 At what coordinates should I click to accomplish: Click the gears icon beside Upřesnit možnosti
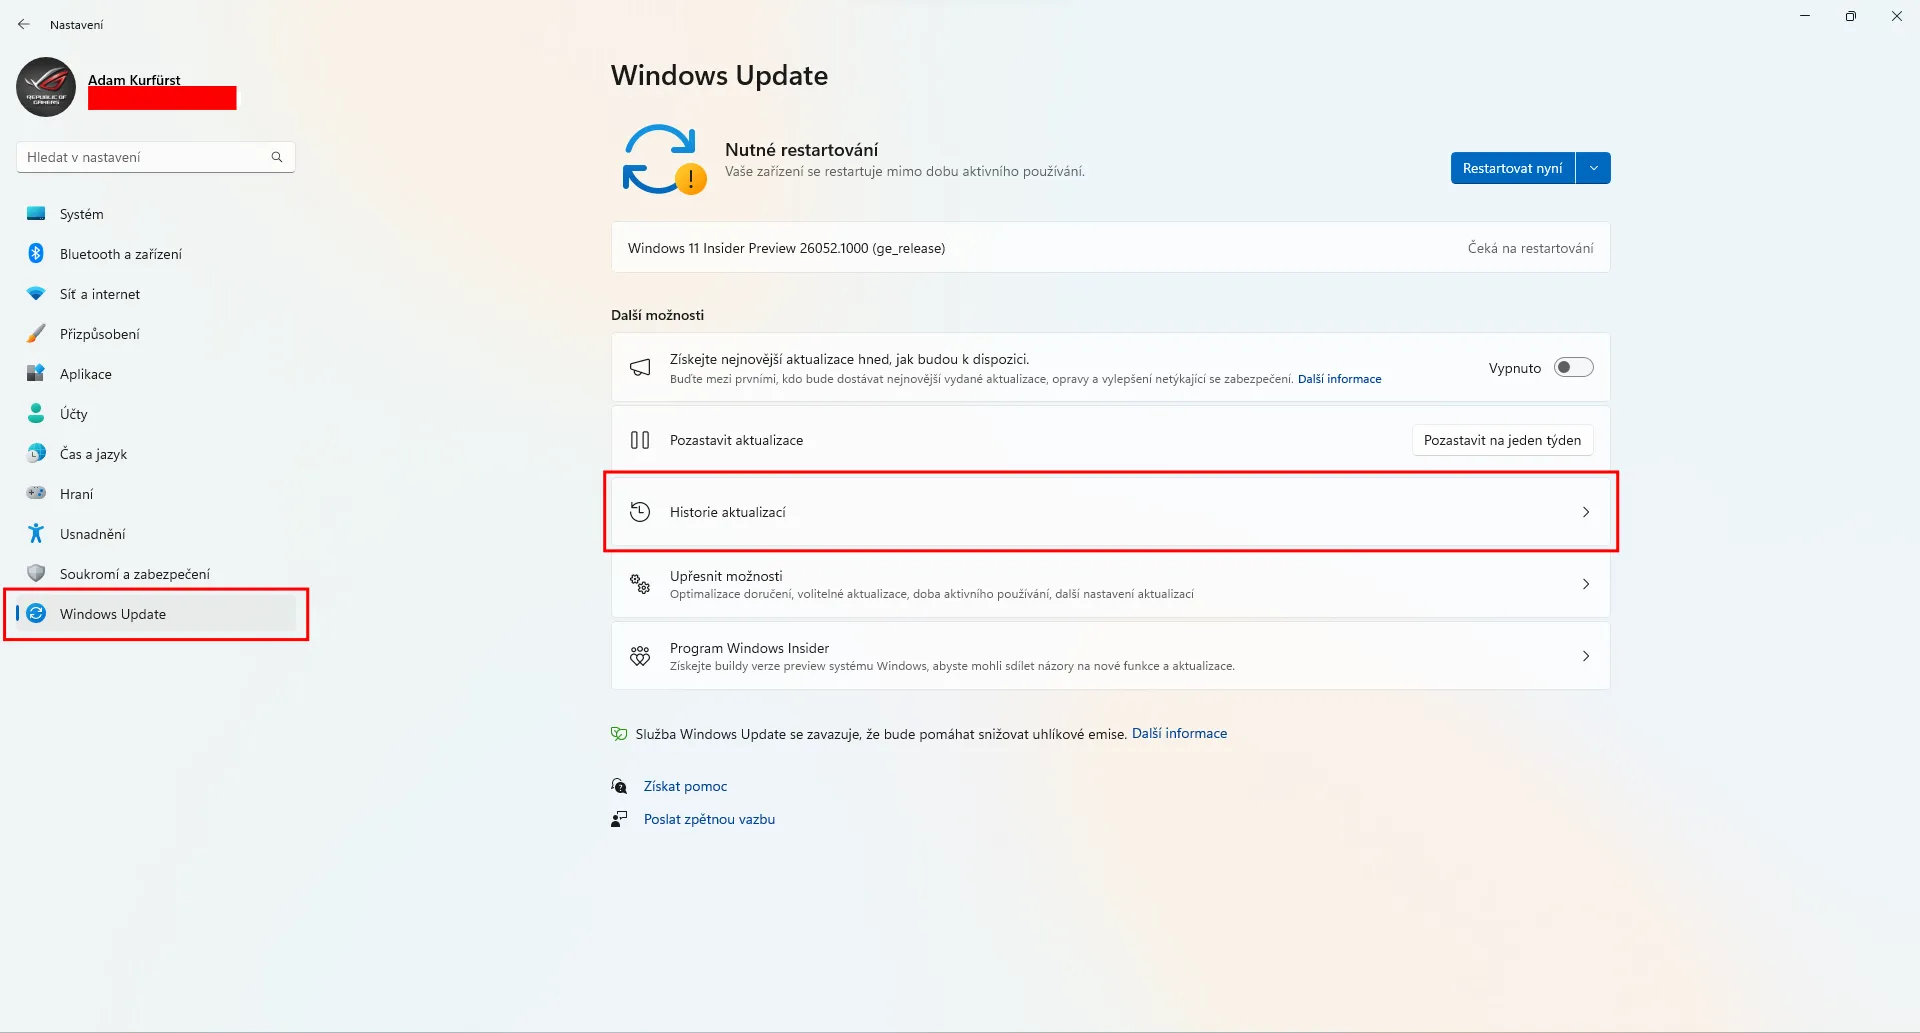pyautogui.click(x=640, y=584)
